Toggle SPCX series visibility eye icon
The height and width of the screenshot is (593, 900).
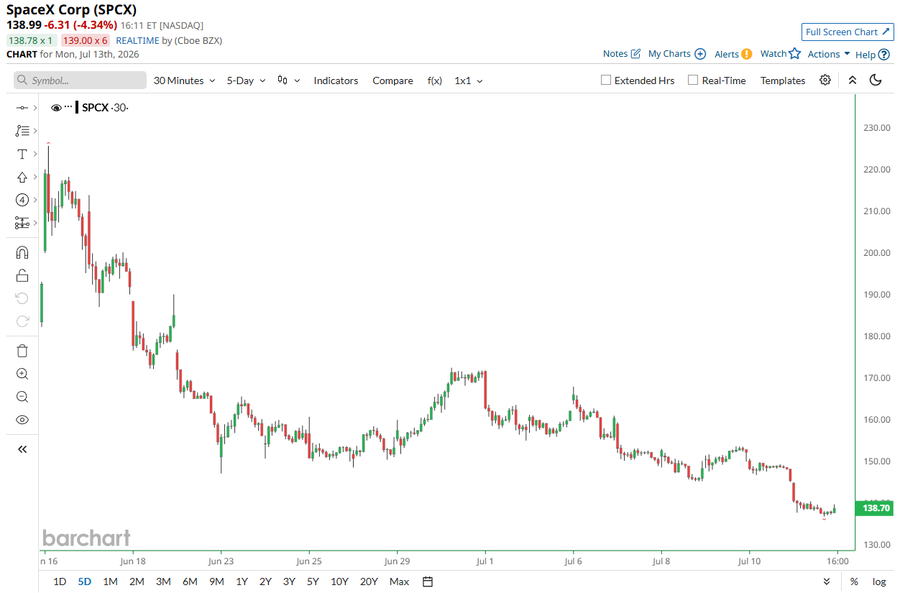(56, 107)
